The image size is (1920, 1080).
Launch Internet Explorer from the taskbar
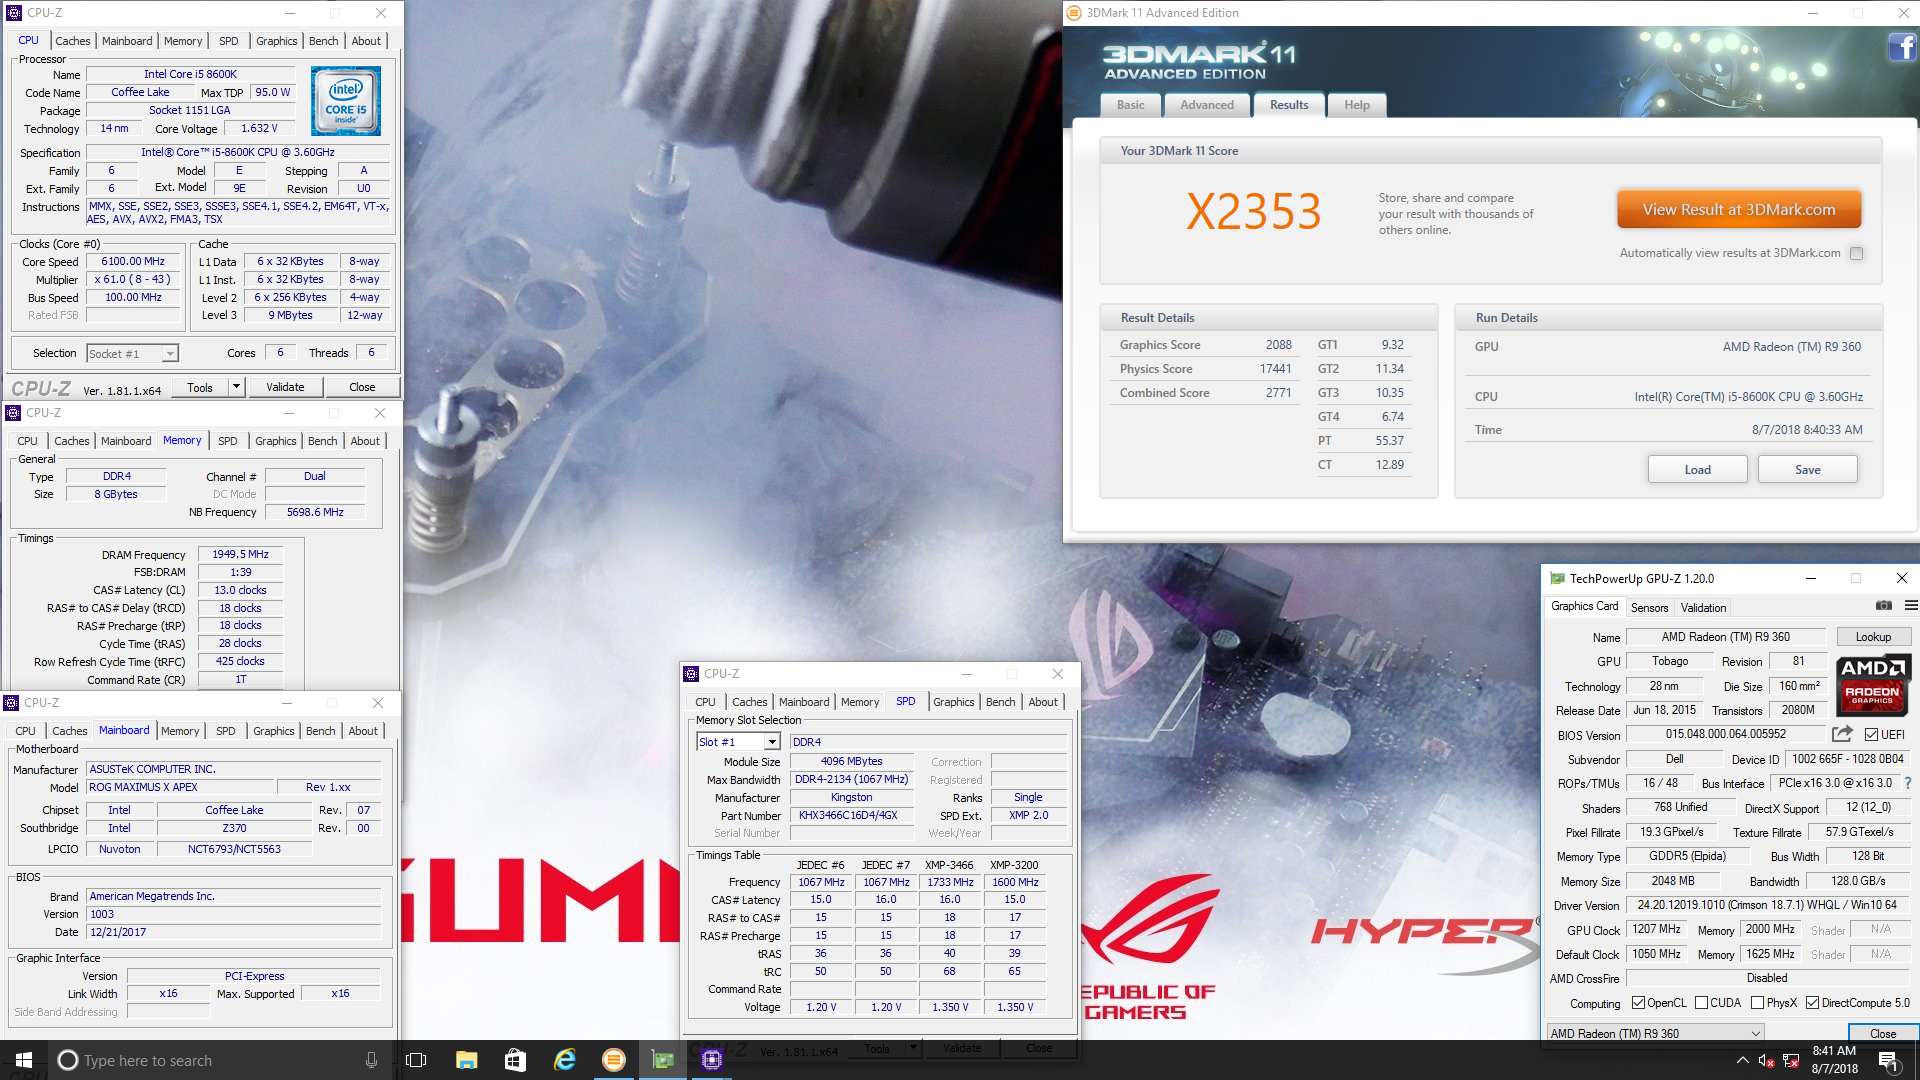click(565, 1060)
